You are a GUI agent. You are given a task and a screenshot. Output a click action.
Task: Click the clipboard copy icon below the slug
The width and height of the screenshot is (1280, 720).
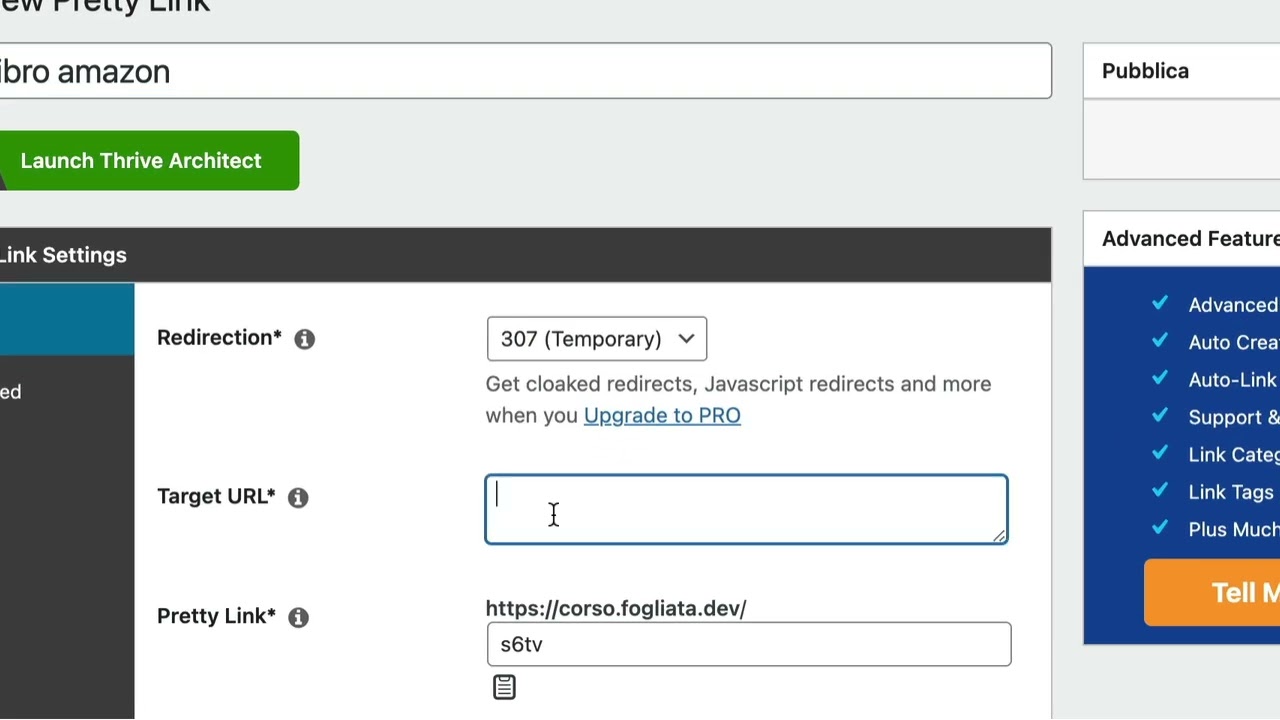504,687
